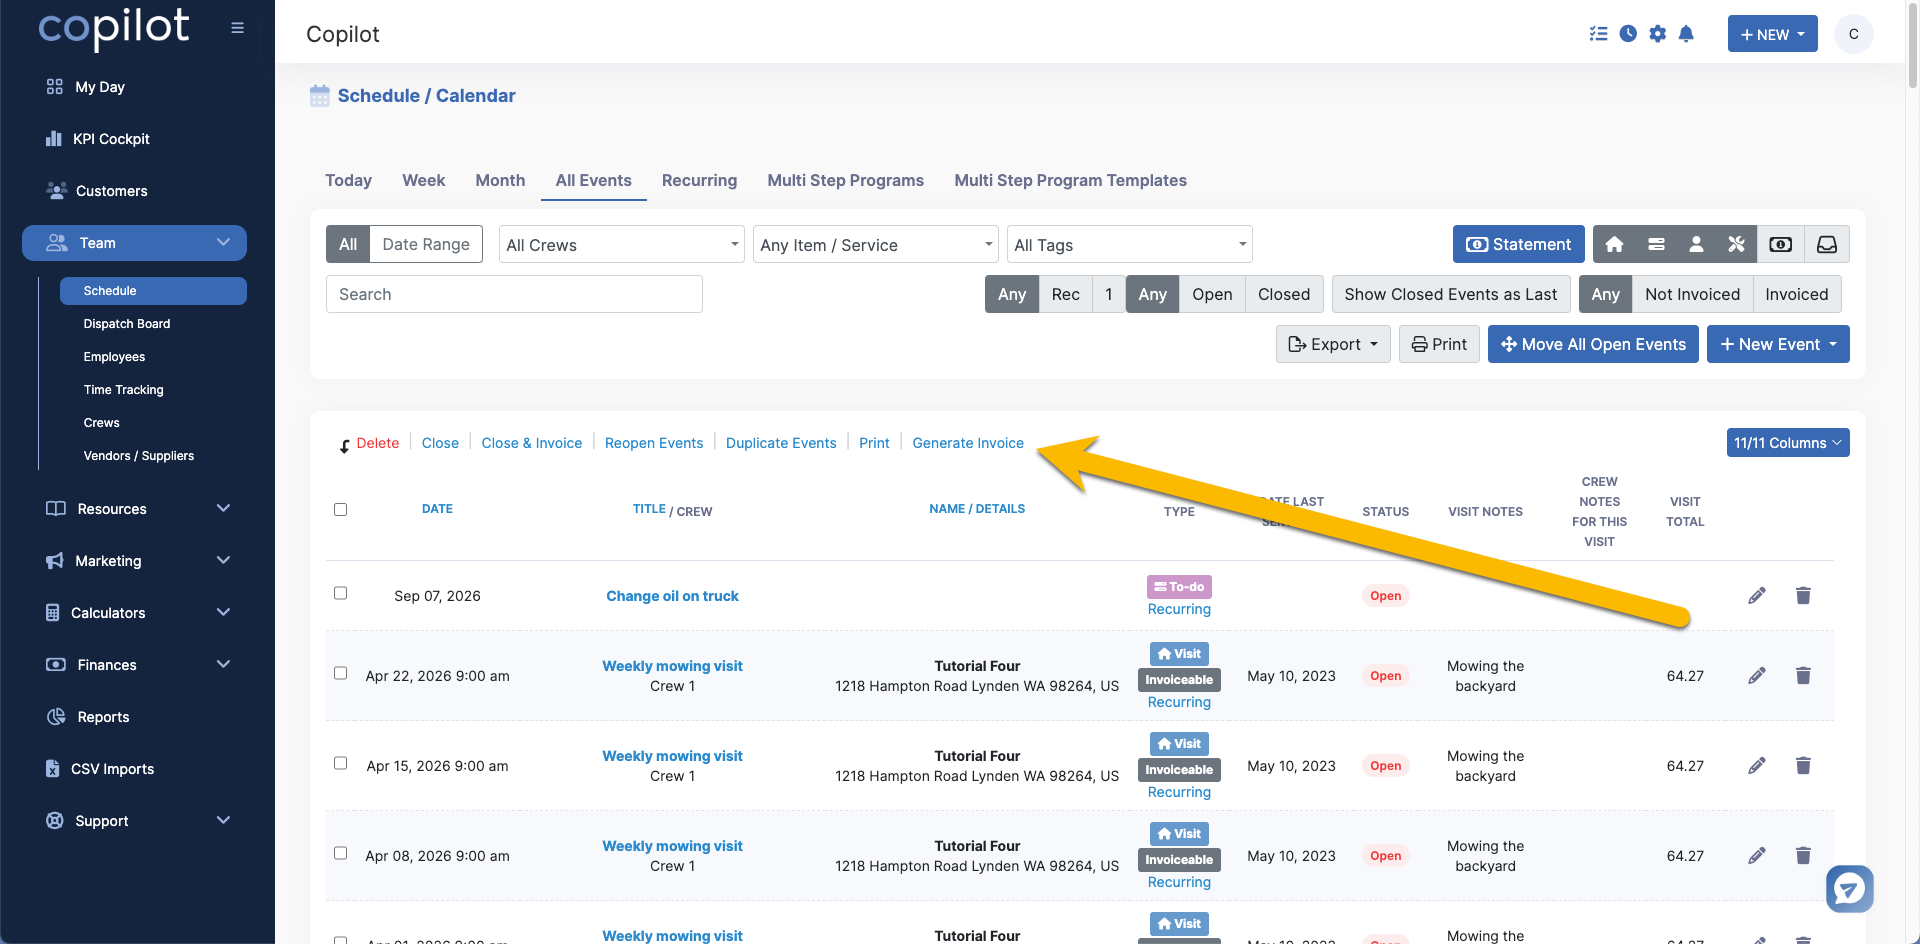Select the tools wrench icon filter button

pyautogui.click(x=1736, y=244)
